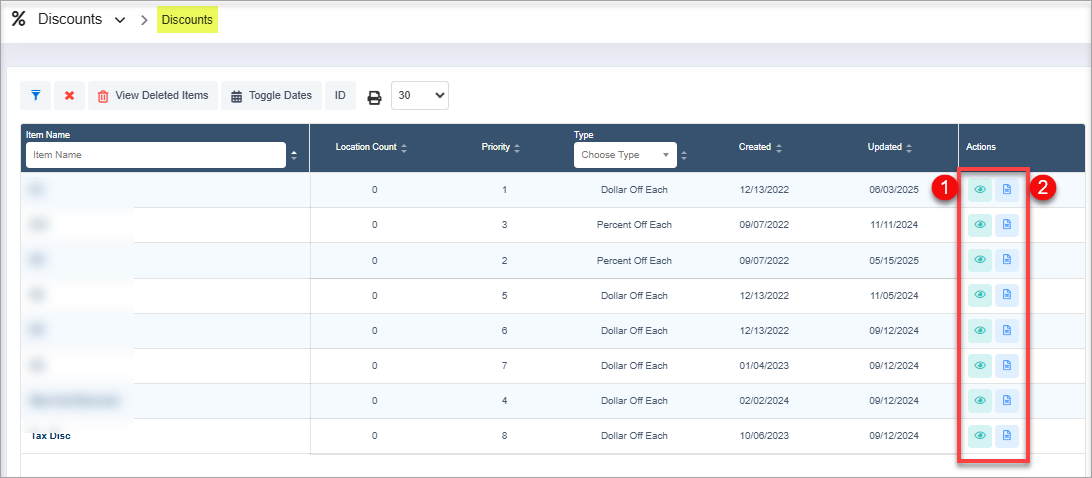1092x478 pixels.
Task: Click view eye icon in priority 1 row
Action: (980, 189)
